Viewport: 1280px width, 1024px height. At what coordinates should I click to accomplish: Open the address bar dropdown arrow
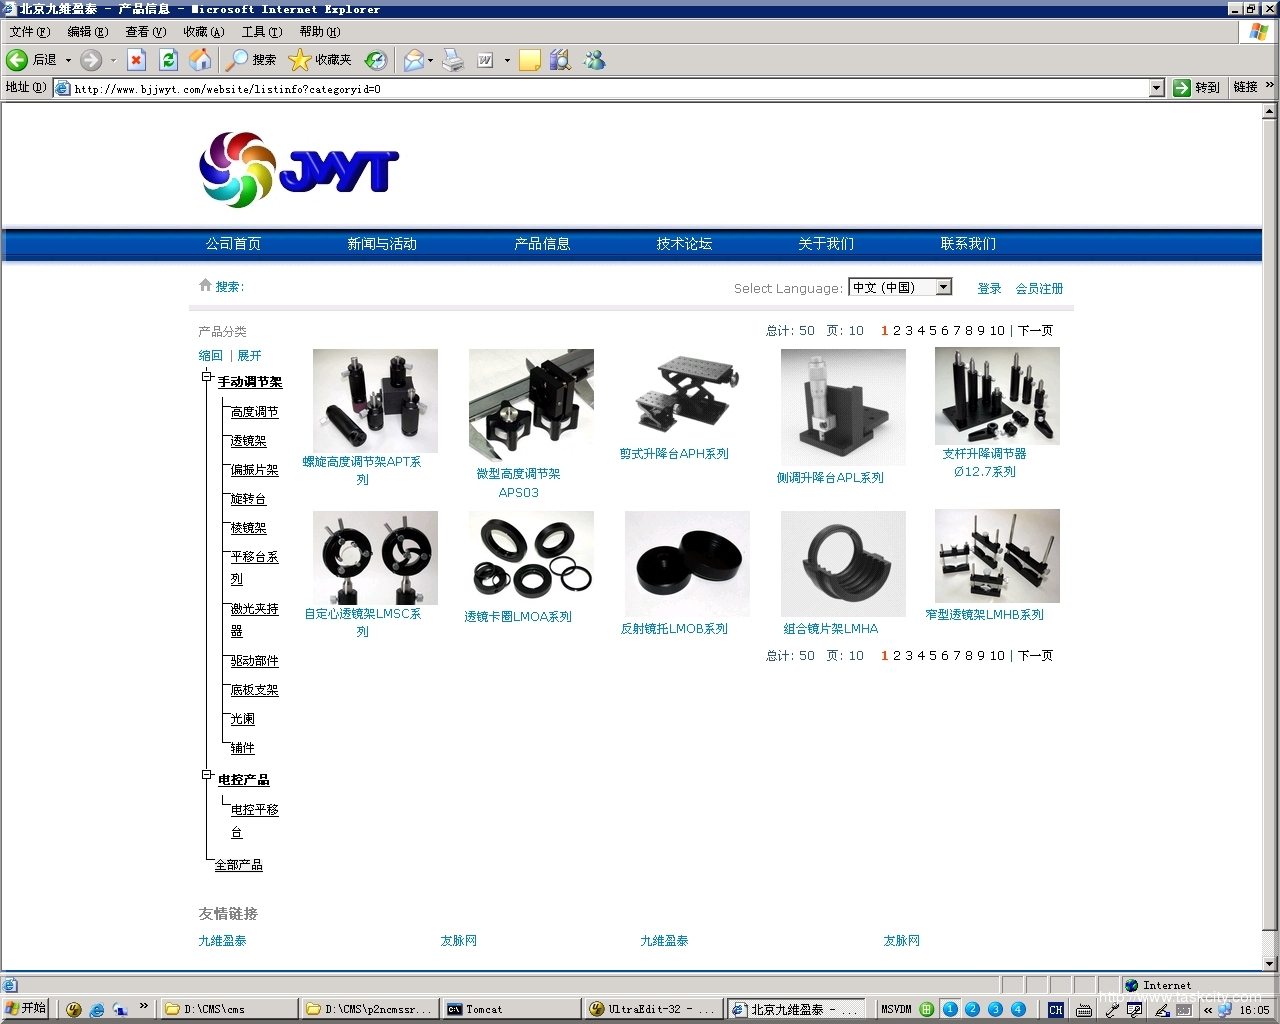(x=1156, y=88)
